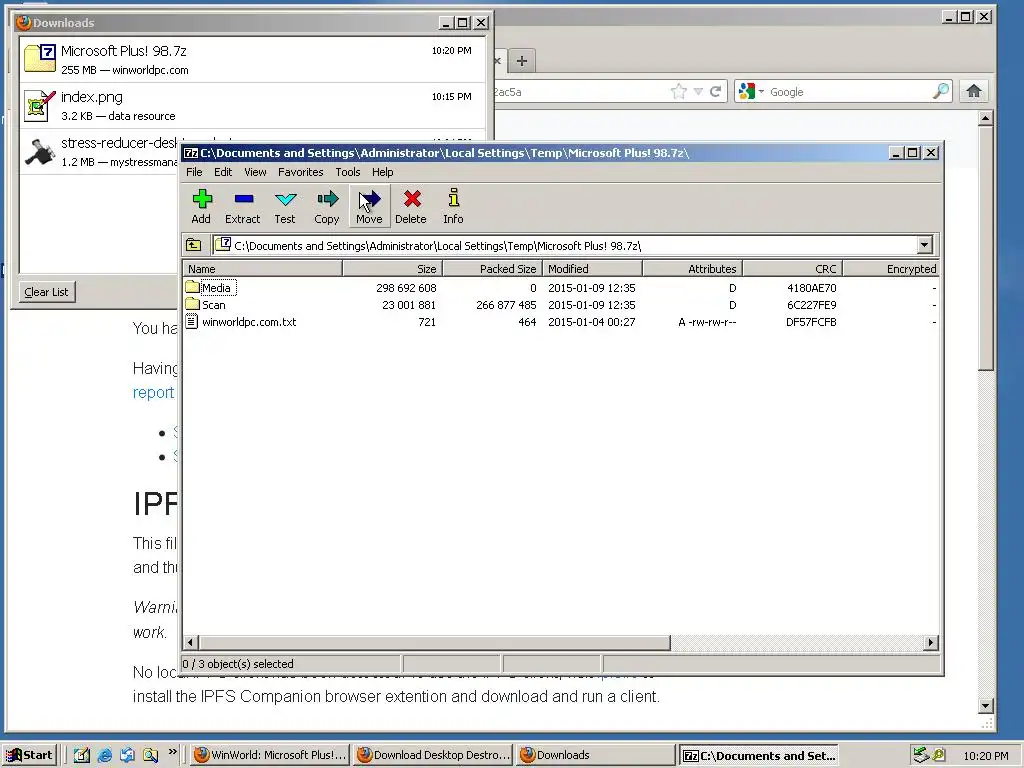
Task: Sort by the Packed Size column header
Action: coord(492,269)
